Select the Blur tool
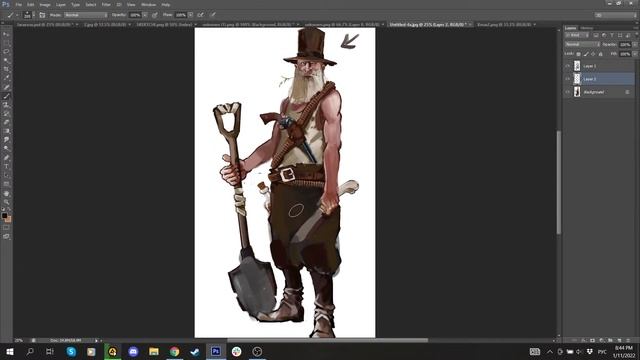Screen dimensions: 640x360 (x=6, y=140)
